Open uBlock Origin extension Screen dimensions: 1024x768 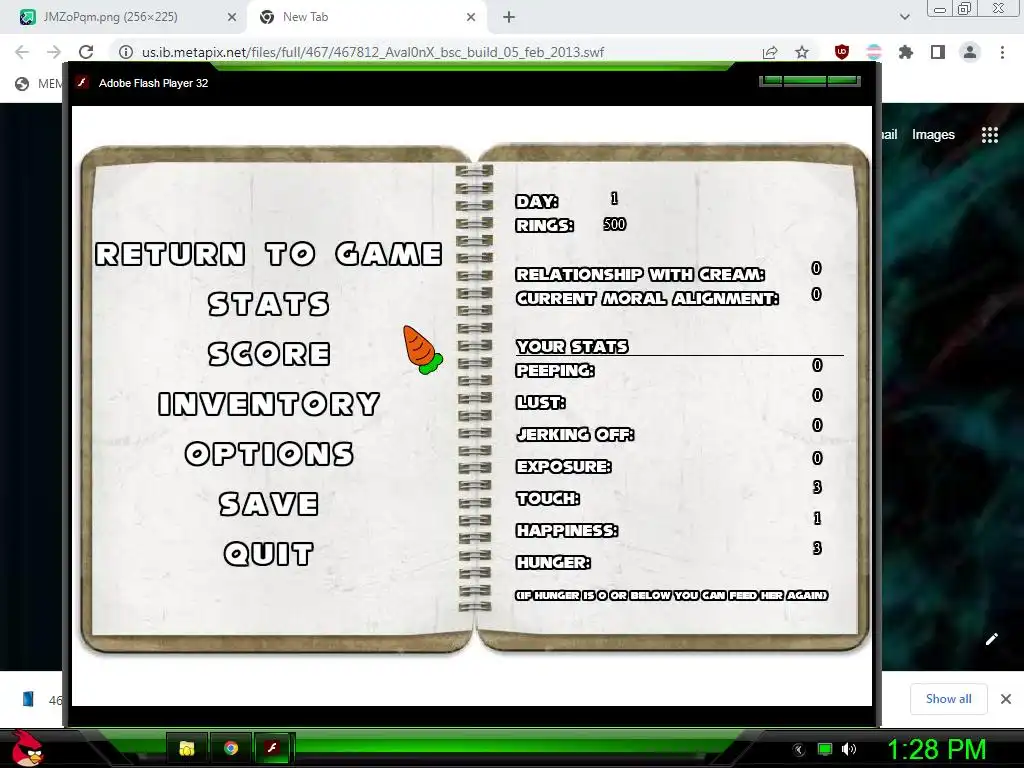point(842,52)
